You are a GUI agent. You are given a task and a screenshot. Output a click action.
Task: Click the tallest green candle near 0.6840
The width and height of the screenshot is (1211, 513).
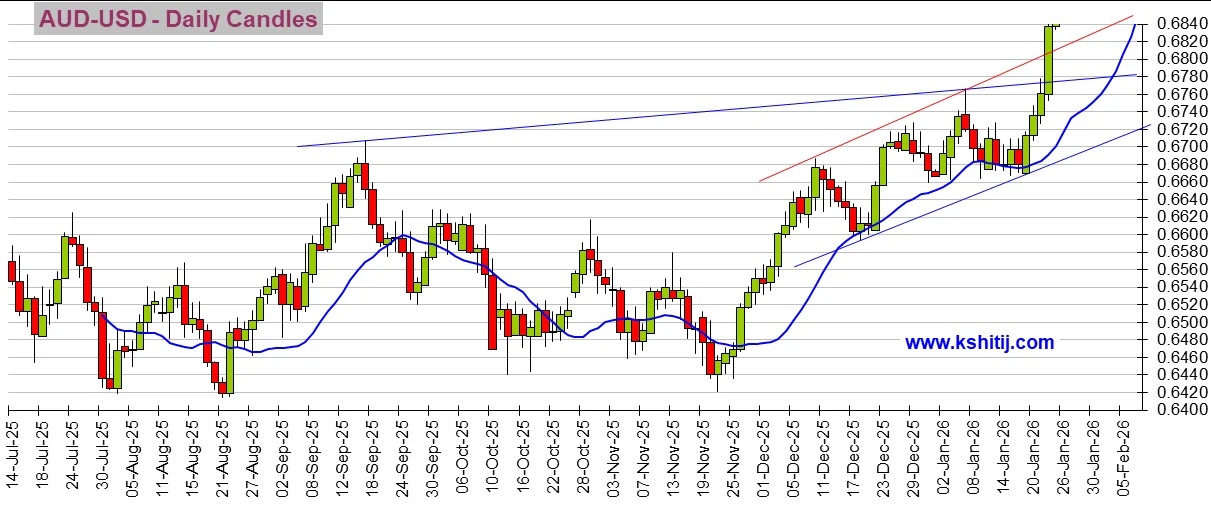1049,60
